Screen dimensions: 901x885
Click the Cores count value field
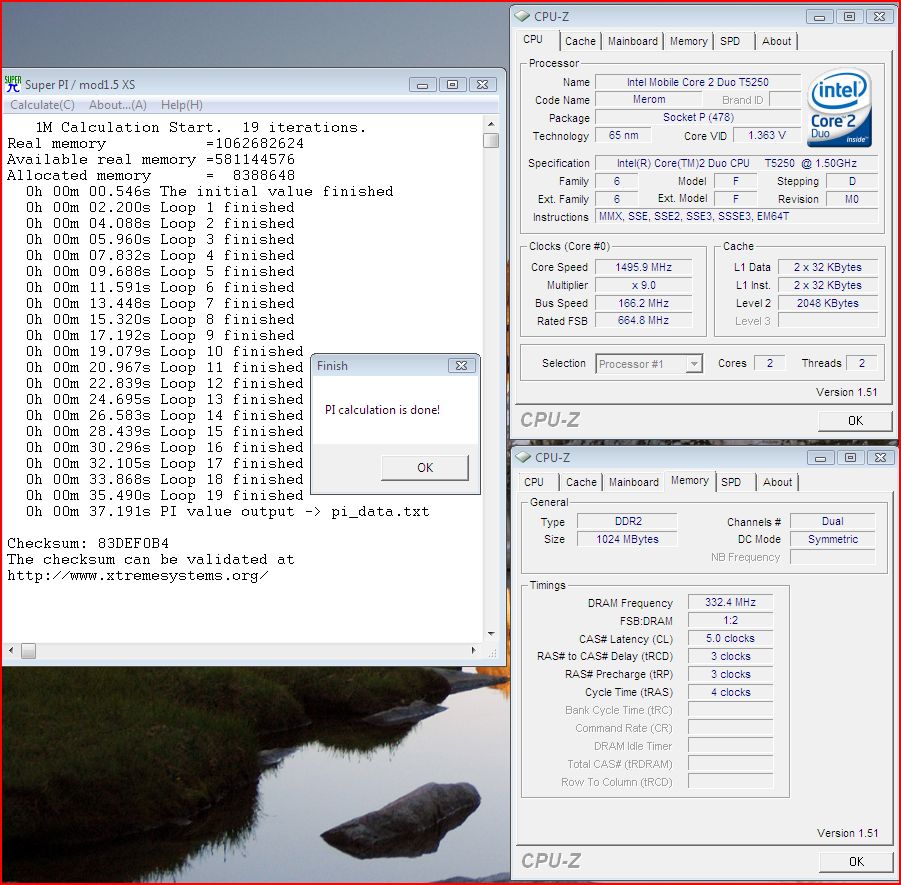[x=769, y=363]
